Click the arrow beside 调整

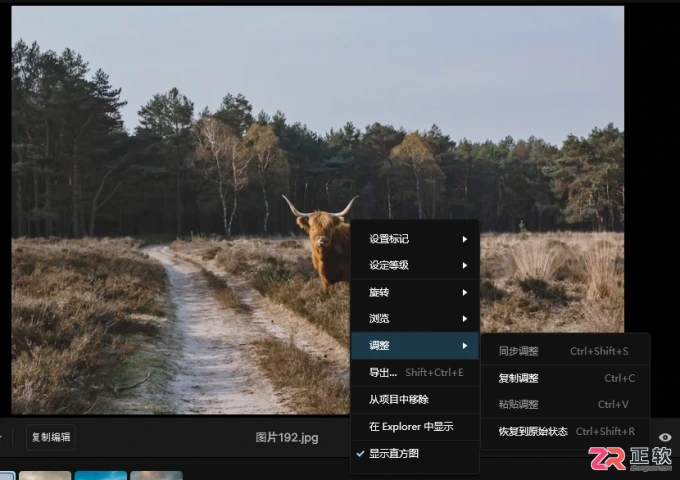pos(464,346)
